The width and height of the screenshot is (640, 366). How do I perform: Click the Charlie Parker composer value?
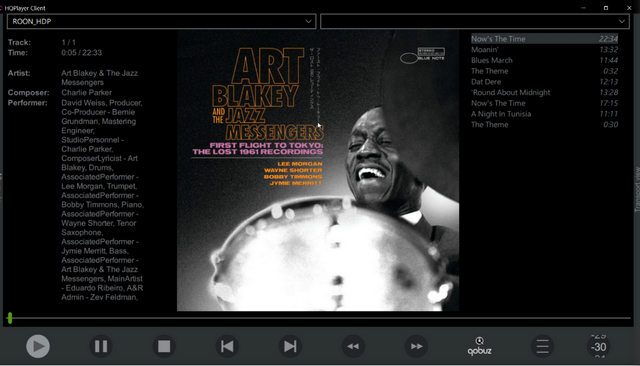tap(87, 93)
